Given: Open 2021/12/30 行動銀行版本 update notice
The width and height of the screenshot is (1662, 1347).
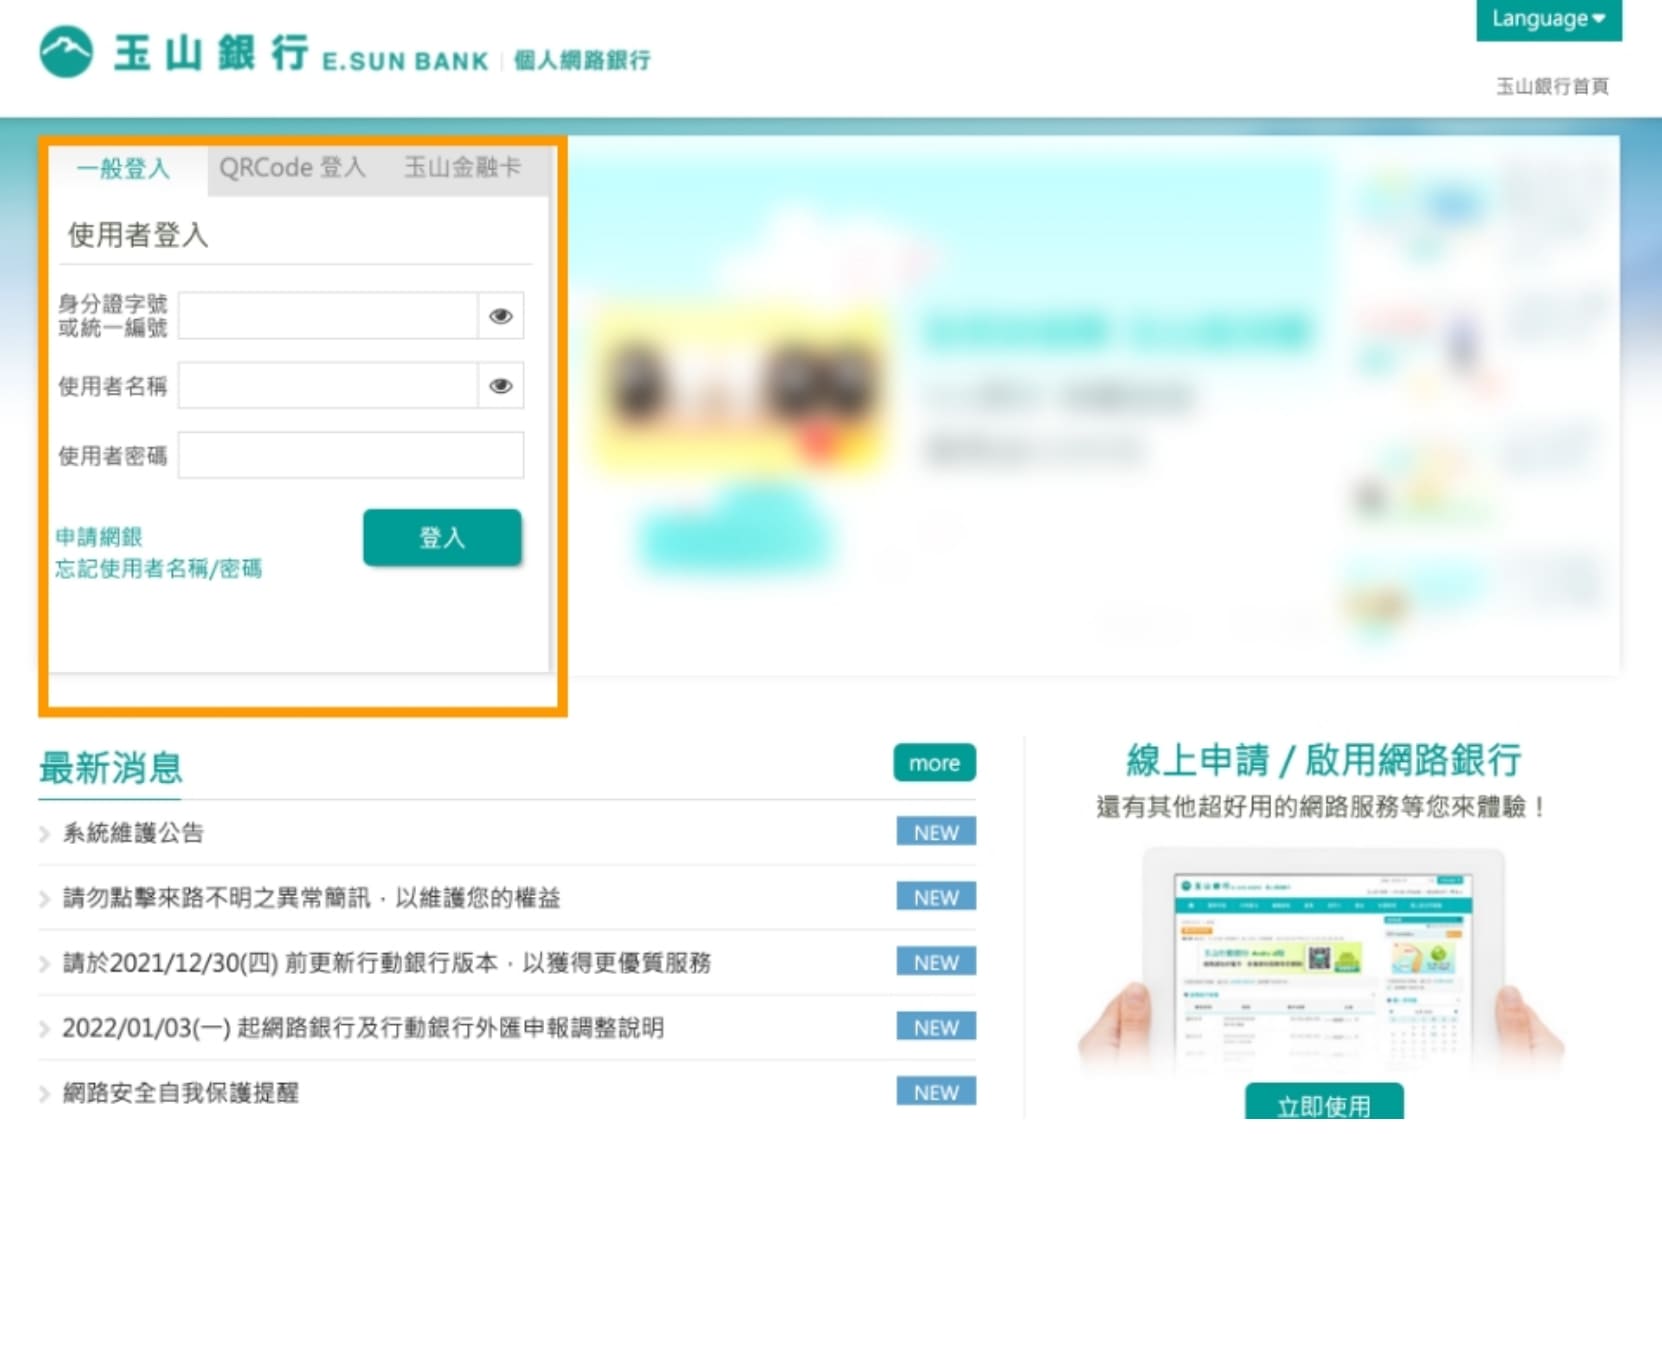Looking at the screenshot, I should pos(386,963).
